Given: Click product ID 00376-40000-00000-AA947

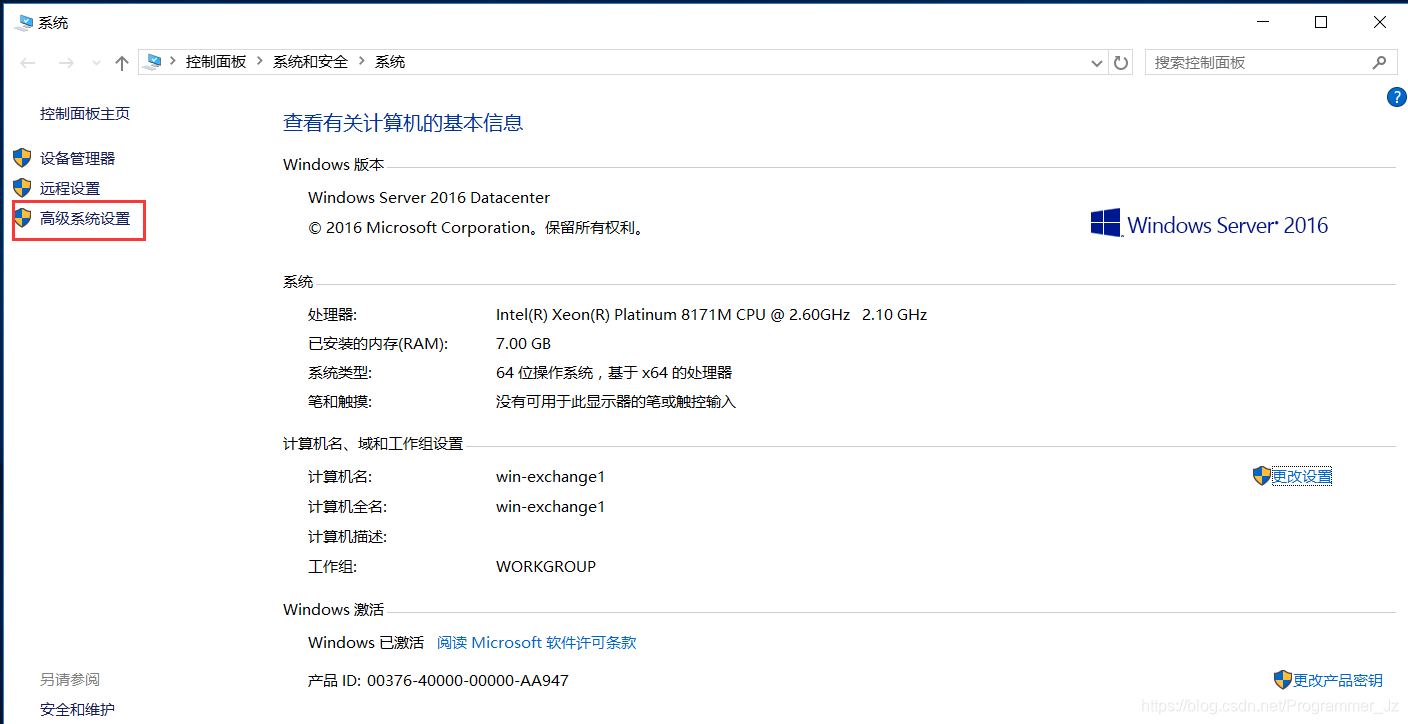Looking at the screenshot, I should point(468,680).
